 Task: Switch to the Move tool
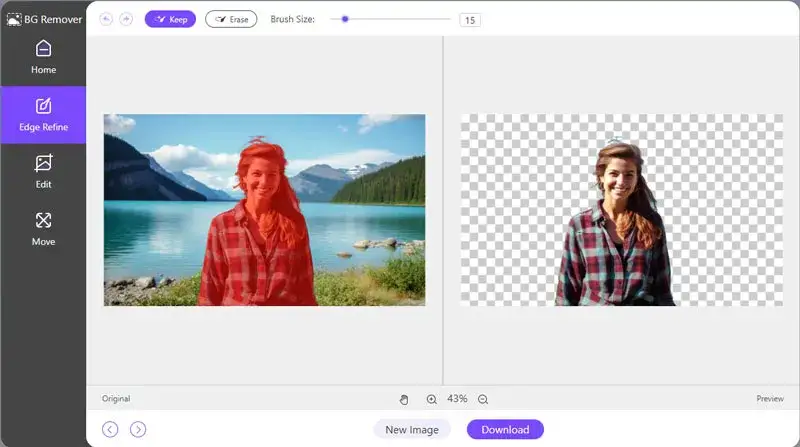tap(43, 229)
